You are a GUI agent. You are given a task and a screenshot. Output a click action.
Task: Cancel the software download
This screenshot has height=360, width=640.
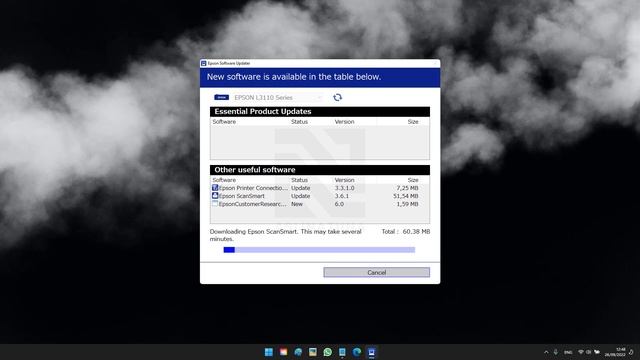pos(376,272)
